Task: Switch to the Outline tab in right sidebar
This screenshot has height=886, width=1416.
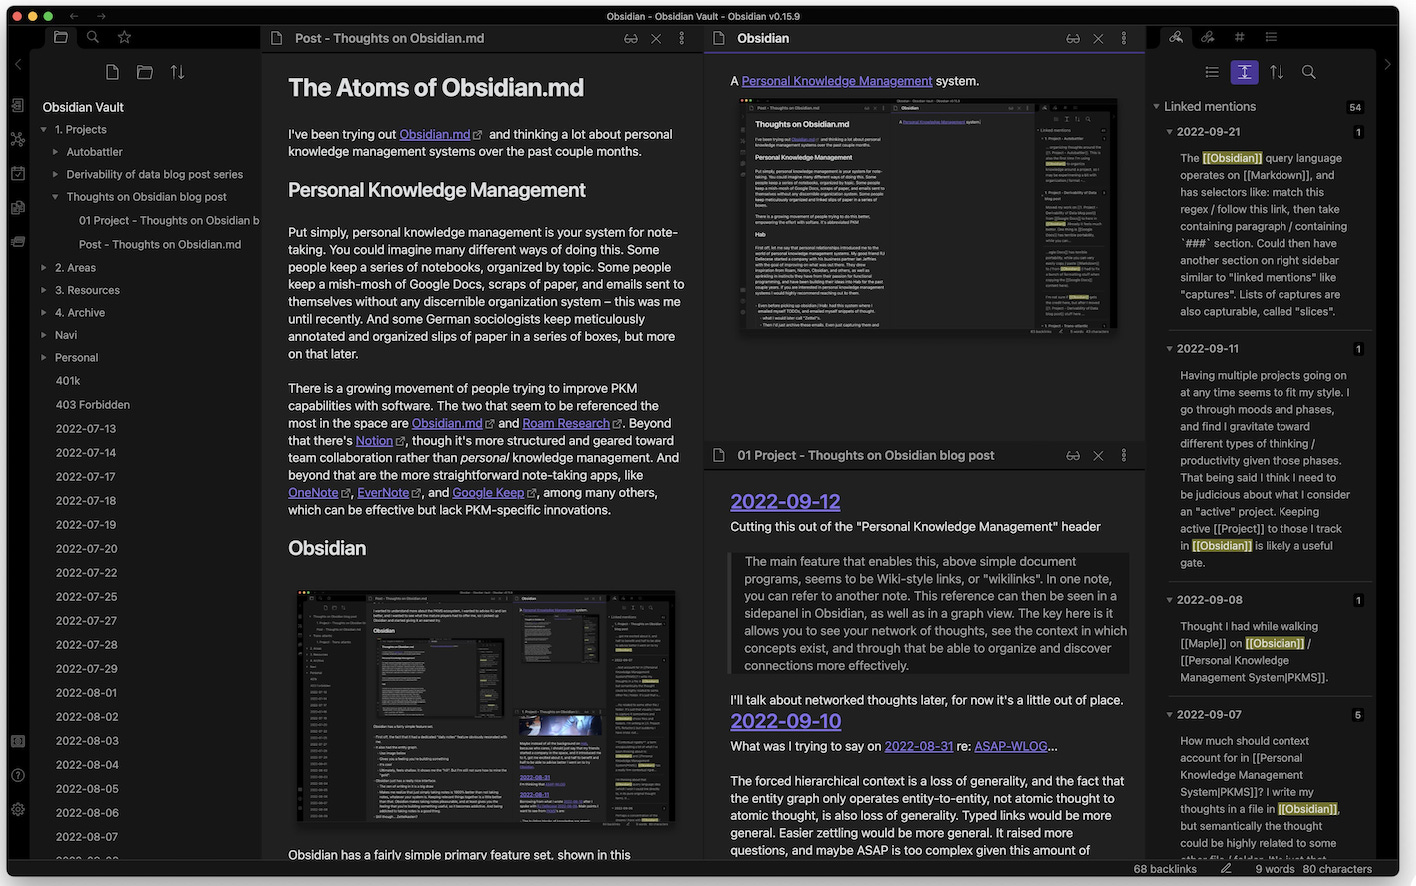Action: [x=1271, y=38]
